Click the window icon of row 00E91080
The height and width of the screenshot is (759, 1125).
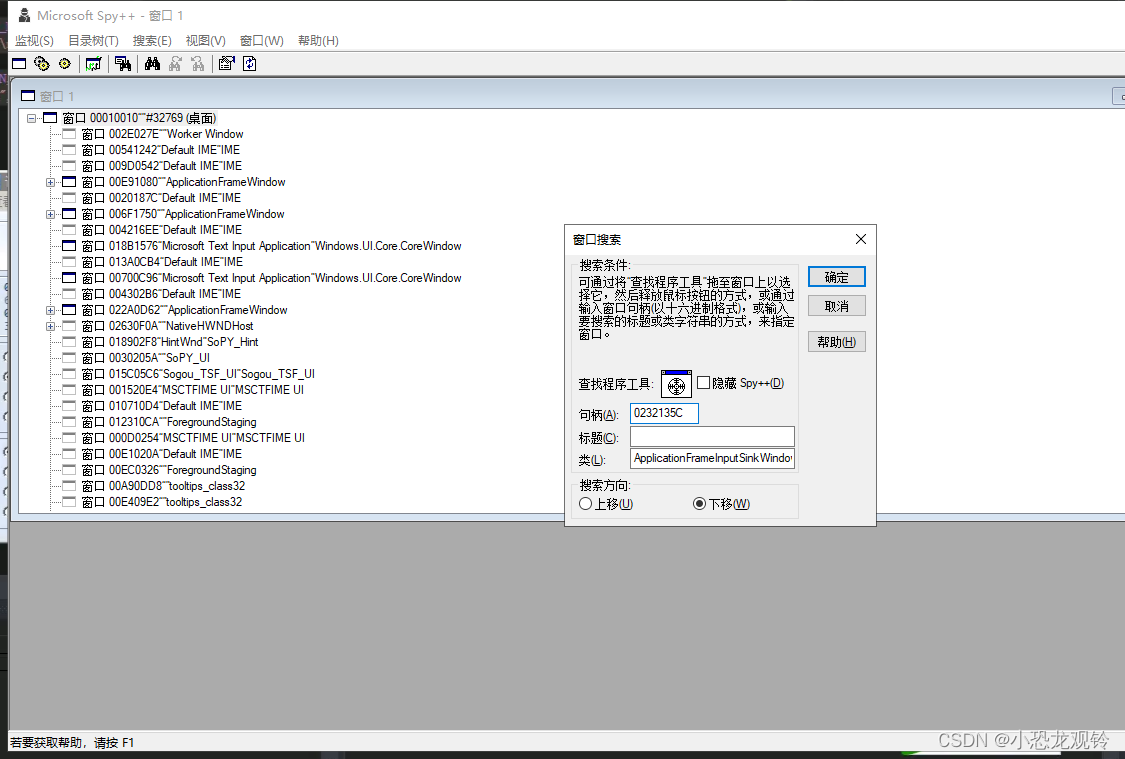coord(69,182)
